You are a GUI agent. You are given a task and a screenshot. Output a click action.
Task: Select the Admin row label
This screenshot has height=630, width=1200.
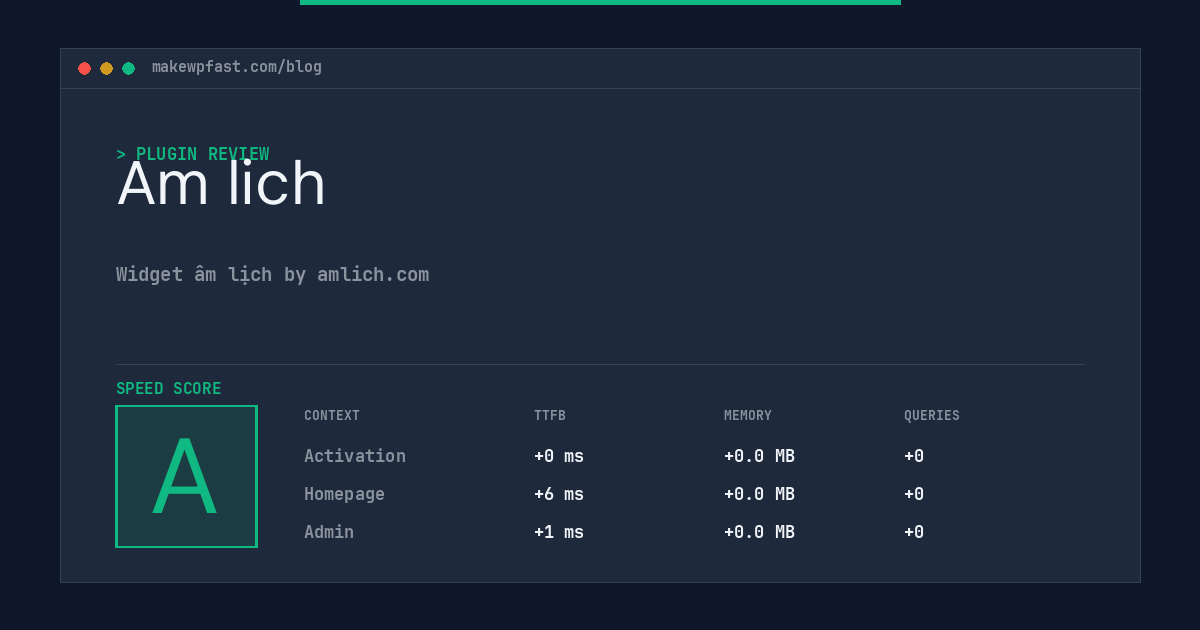(x=329, y=532)
